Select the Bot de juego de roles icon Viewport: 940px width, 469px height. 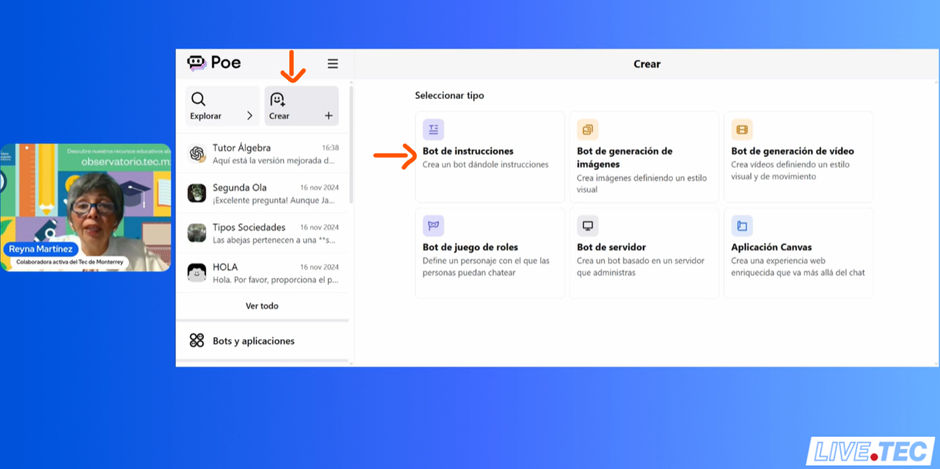(x=433, y=225)
